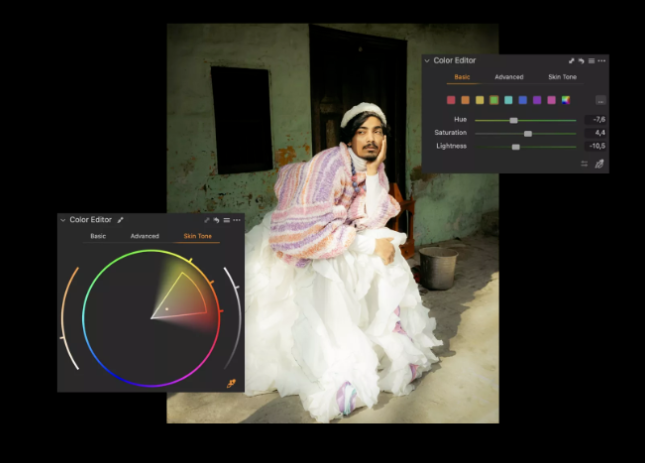This screenshot has height=463, width=645.
Task: Choose the green color swatch
Action: click(x=494, y=100)
